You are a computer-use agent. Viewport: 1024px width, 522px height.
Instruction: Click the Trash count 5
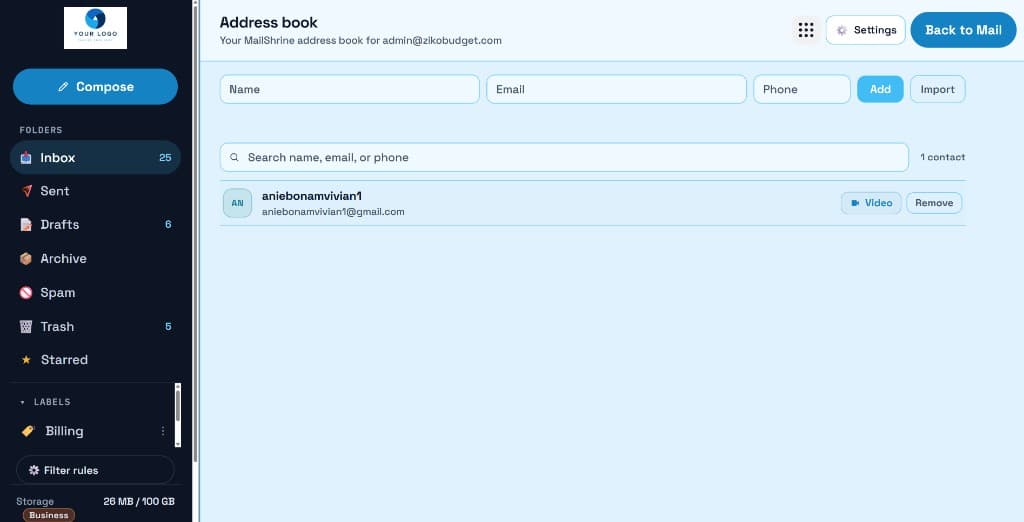coord(168,326)
